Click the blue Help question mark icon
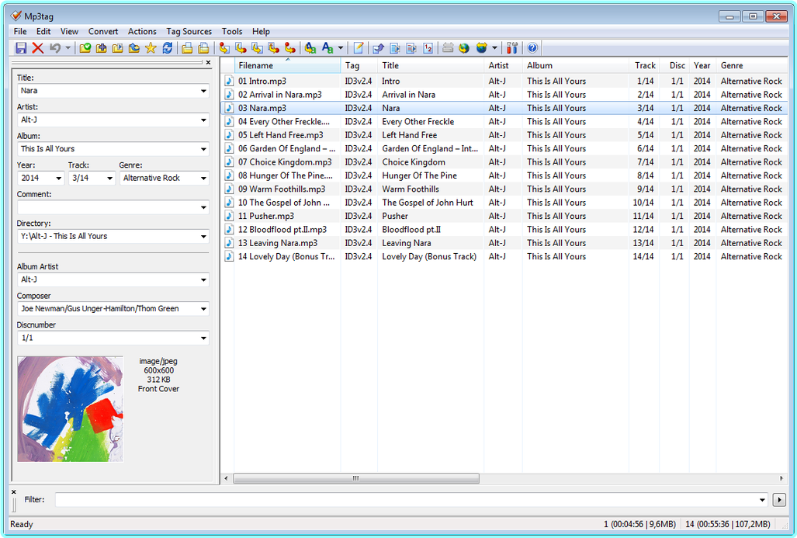This screenshot has height=538, width=797. (532, 48)
